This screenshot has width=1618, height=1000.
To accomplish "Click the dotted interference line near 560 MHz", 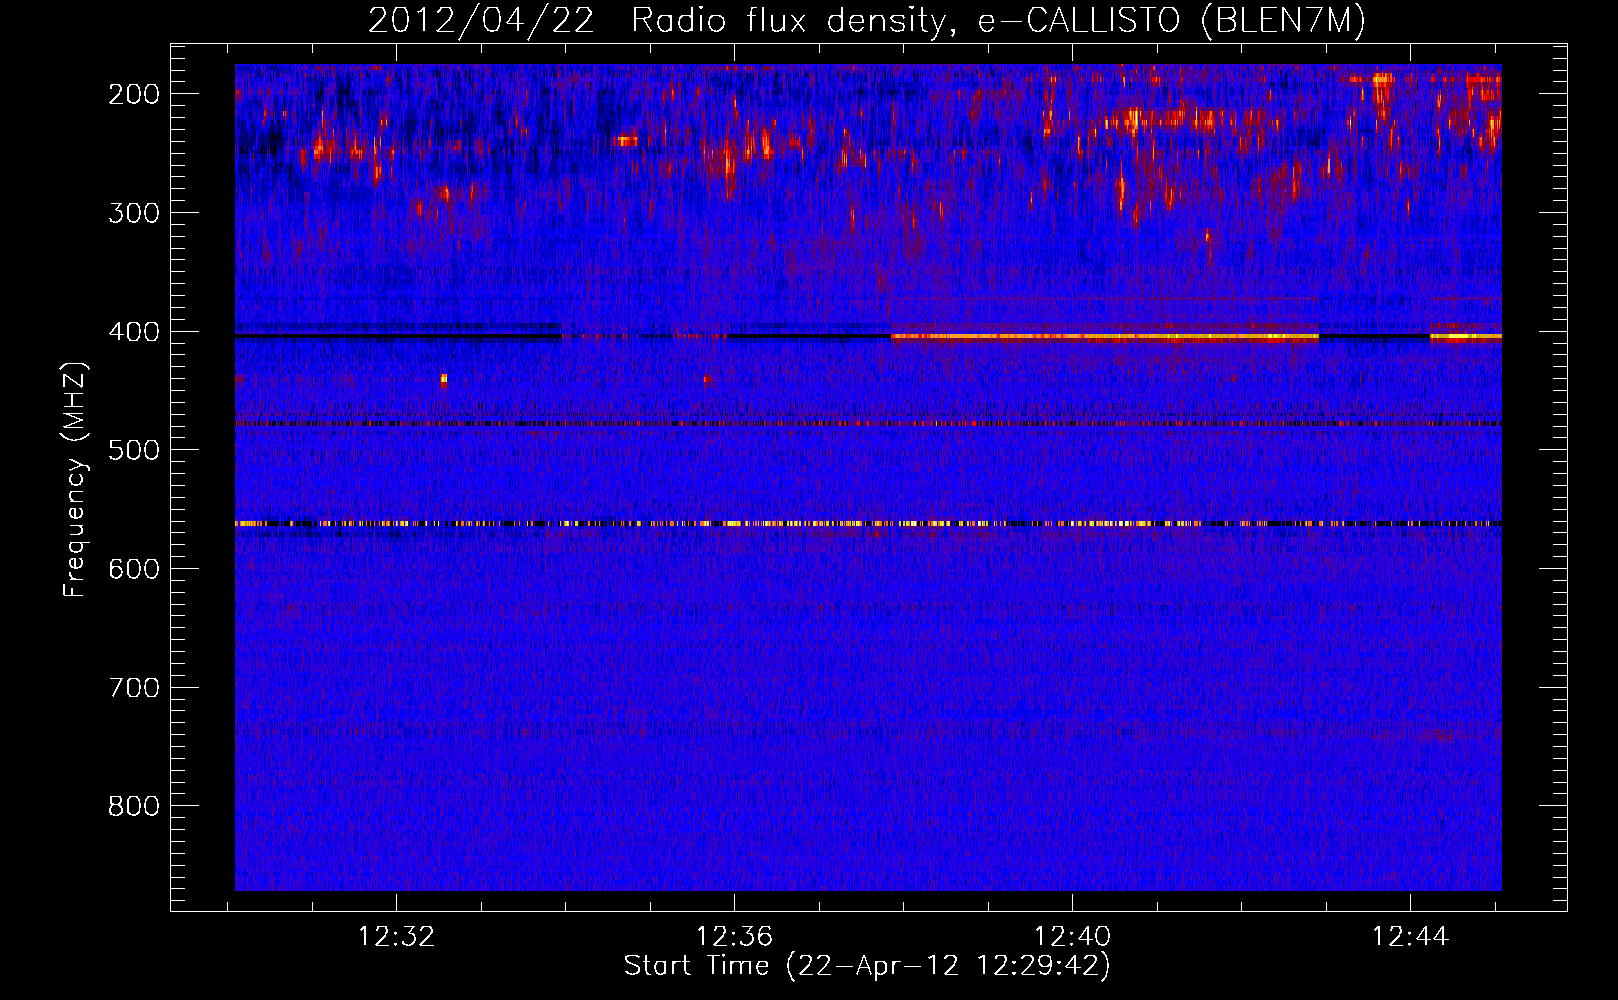I will [x=868, y=523].
